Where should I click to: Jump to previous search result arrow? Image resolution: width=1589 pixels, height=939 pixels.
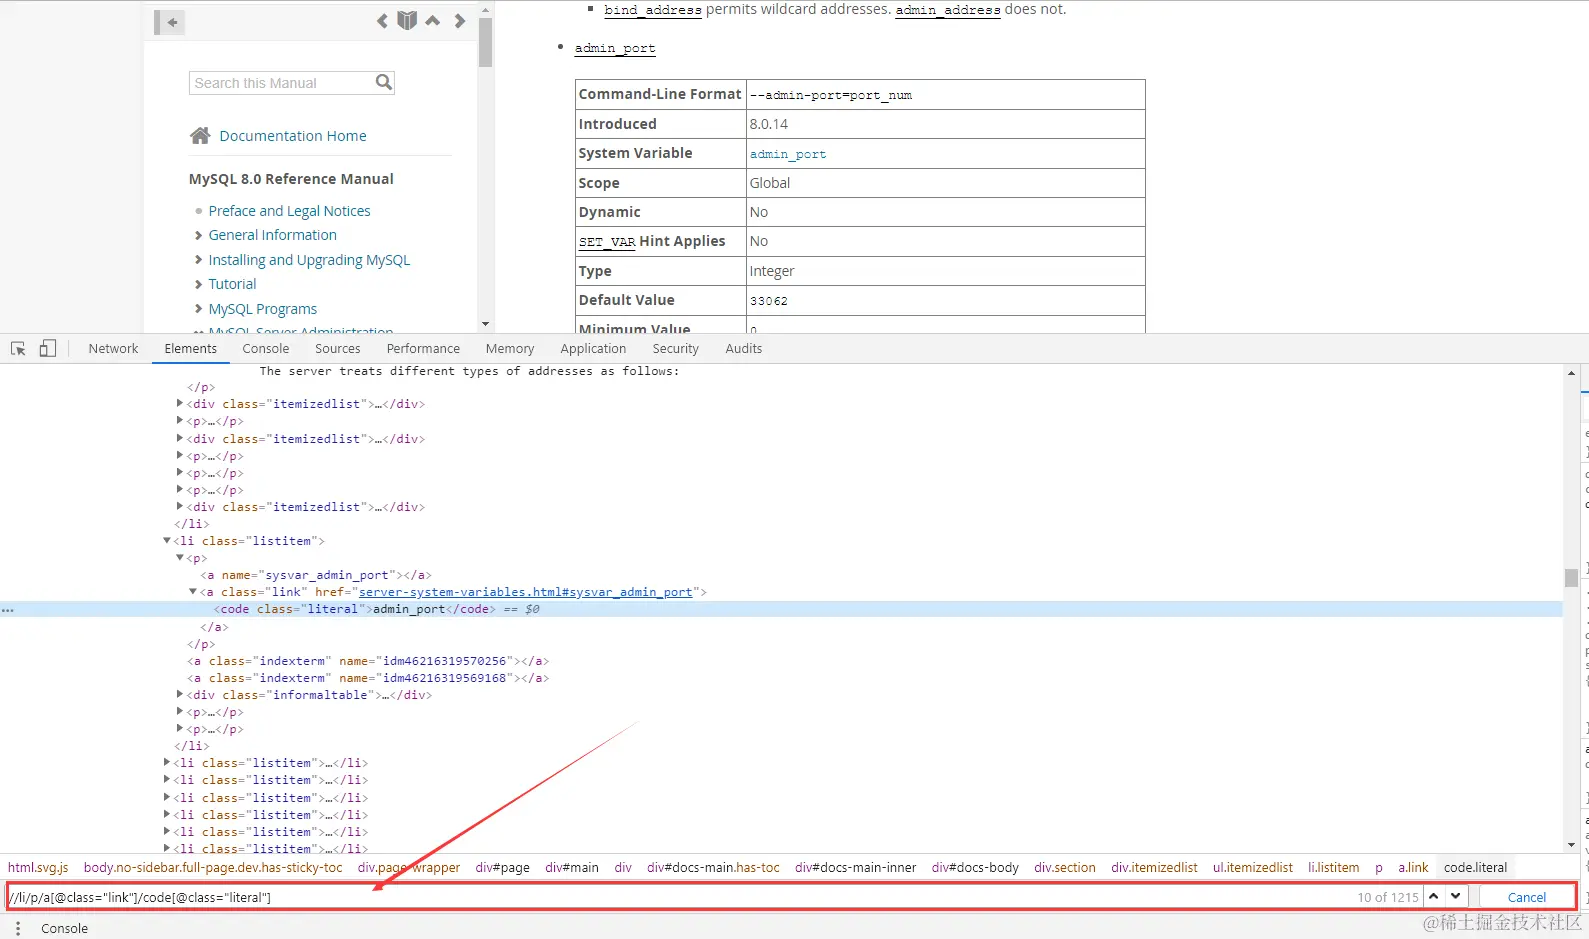(x=1434, y=897)
